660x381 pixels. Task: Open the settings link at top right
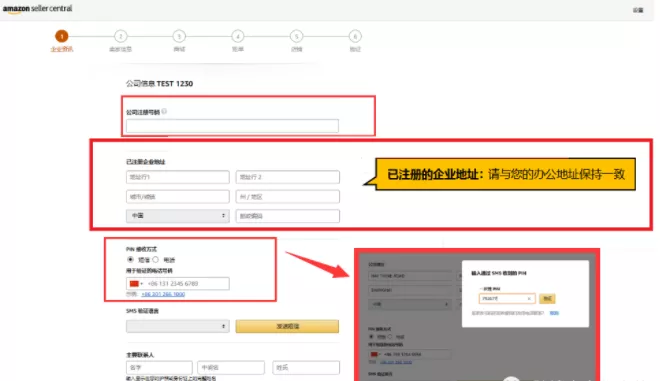[638, 10]
